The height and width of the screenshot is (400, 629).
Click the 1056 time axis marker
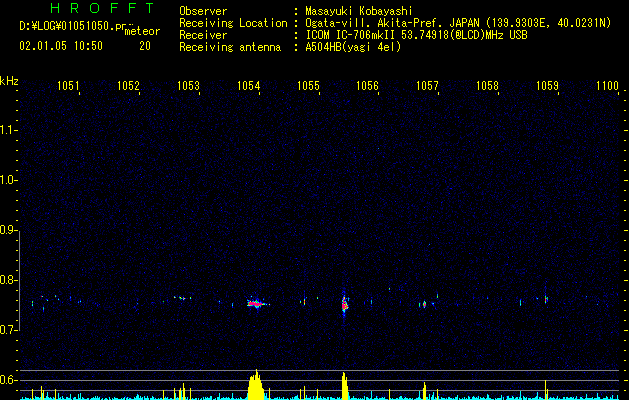pos(367,85)
